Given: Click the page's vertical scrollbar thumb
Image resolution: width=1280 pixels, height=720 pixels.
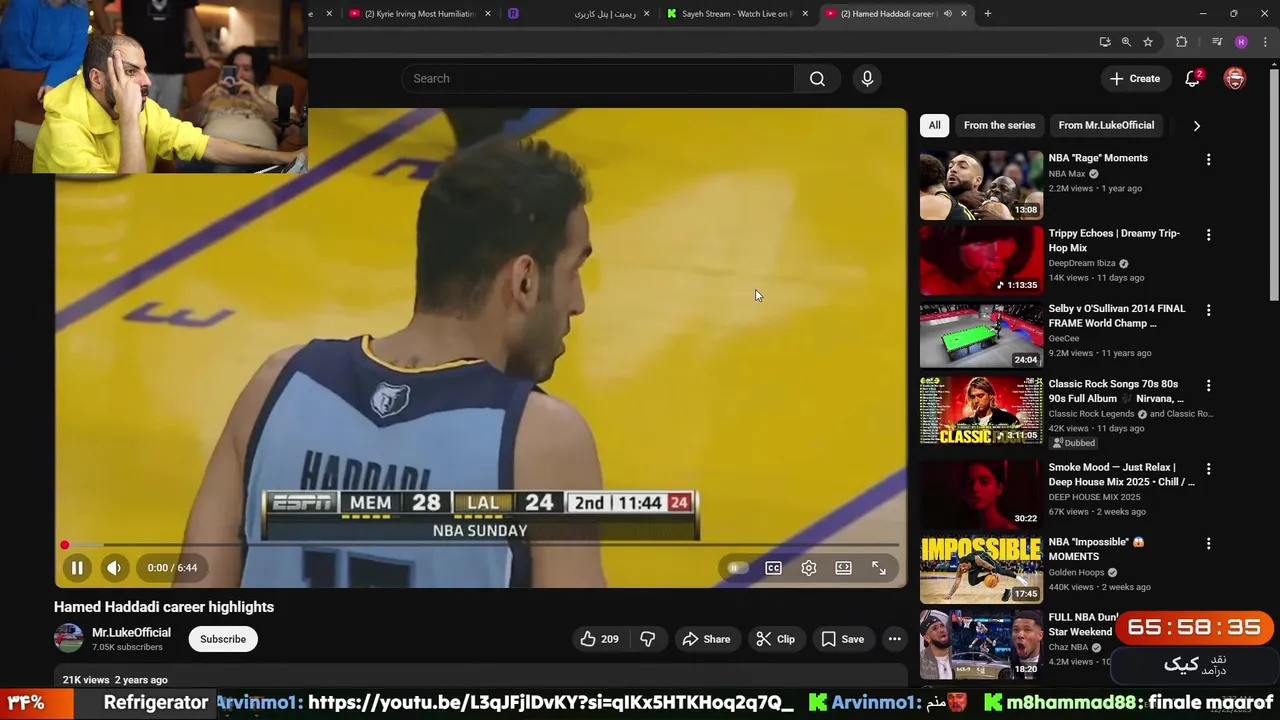Looking at the screenshot, I should pos(1274,185).
